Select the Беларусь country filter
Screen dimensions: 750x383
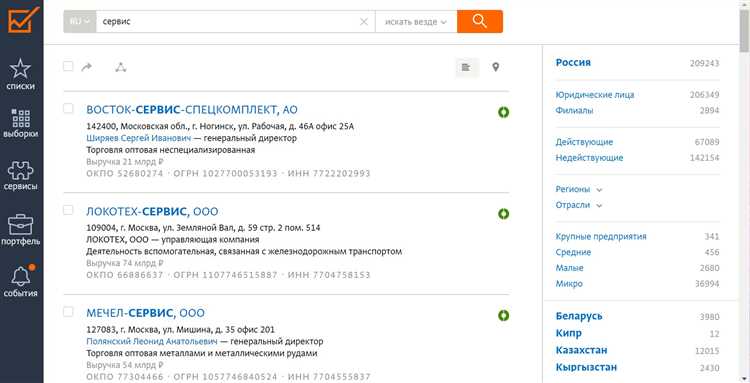[579, 316]
